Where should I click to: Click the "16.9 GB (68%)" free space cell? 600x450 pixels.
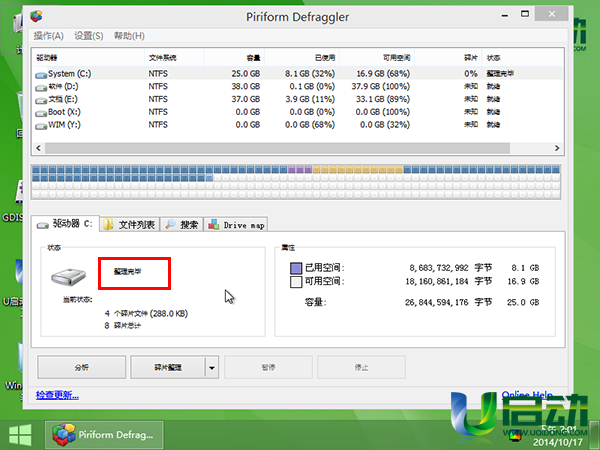(x=383, y=73)
